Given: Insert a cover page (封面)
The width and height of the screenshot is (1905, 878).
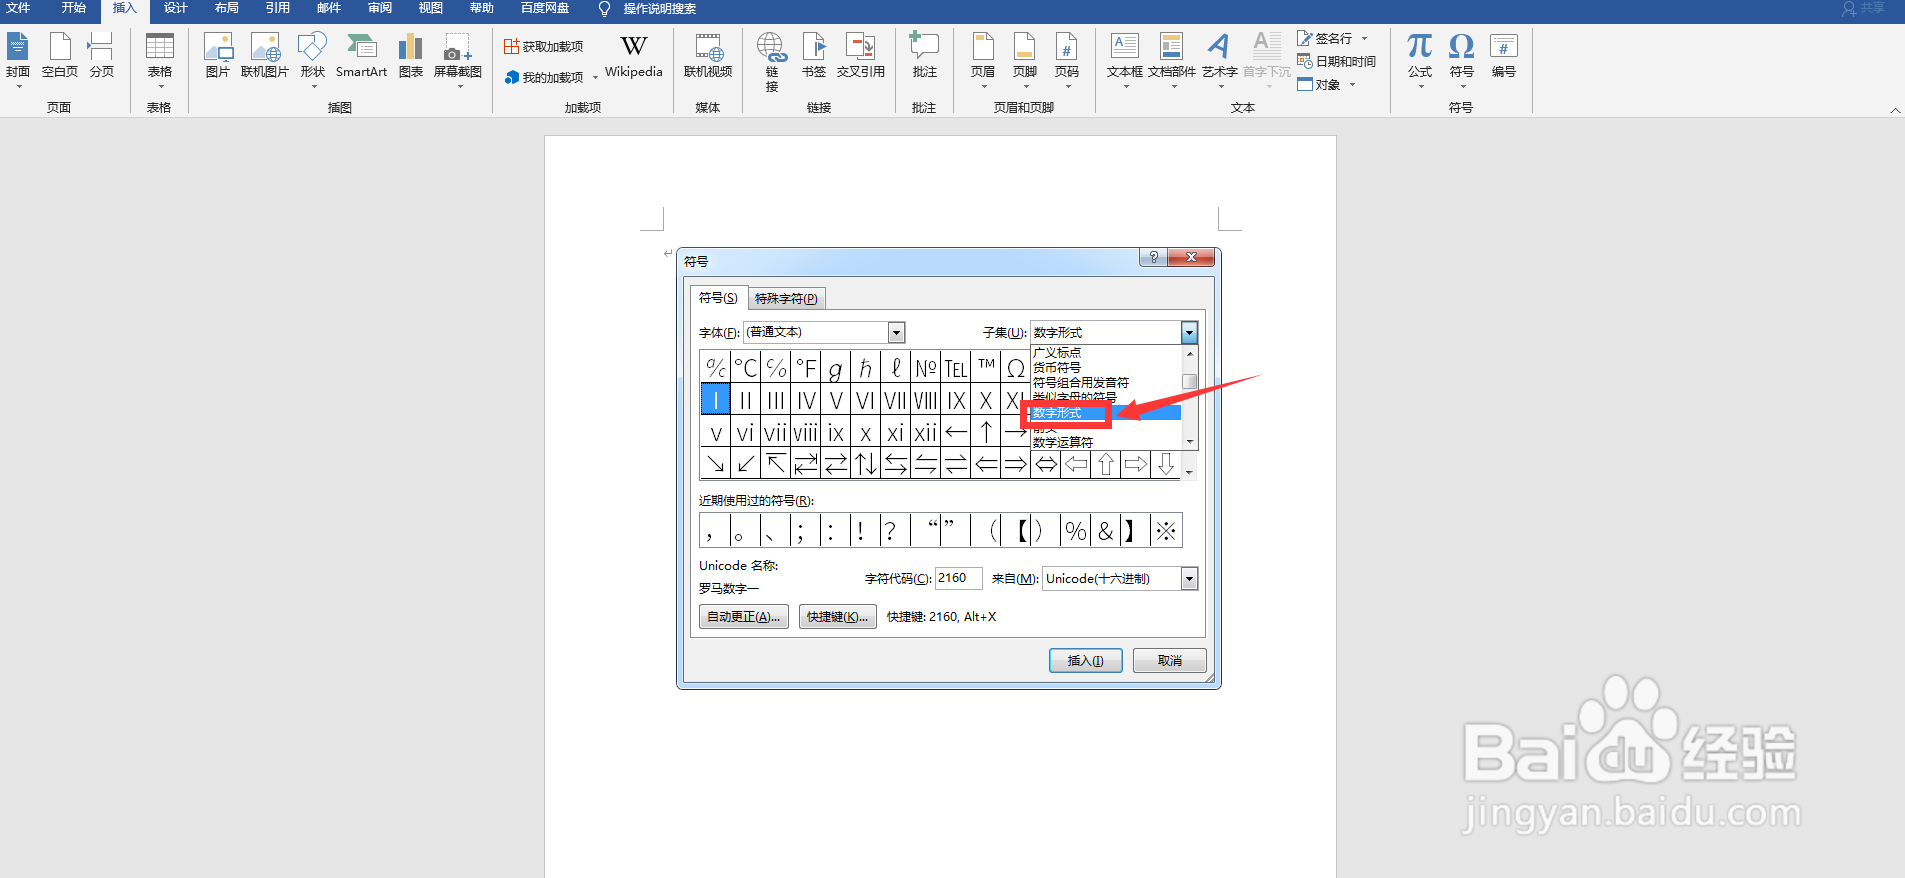Looking at the screenshot, I should point(18,59).
